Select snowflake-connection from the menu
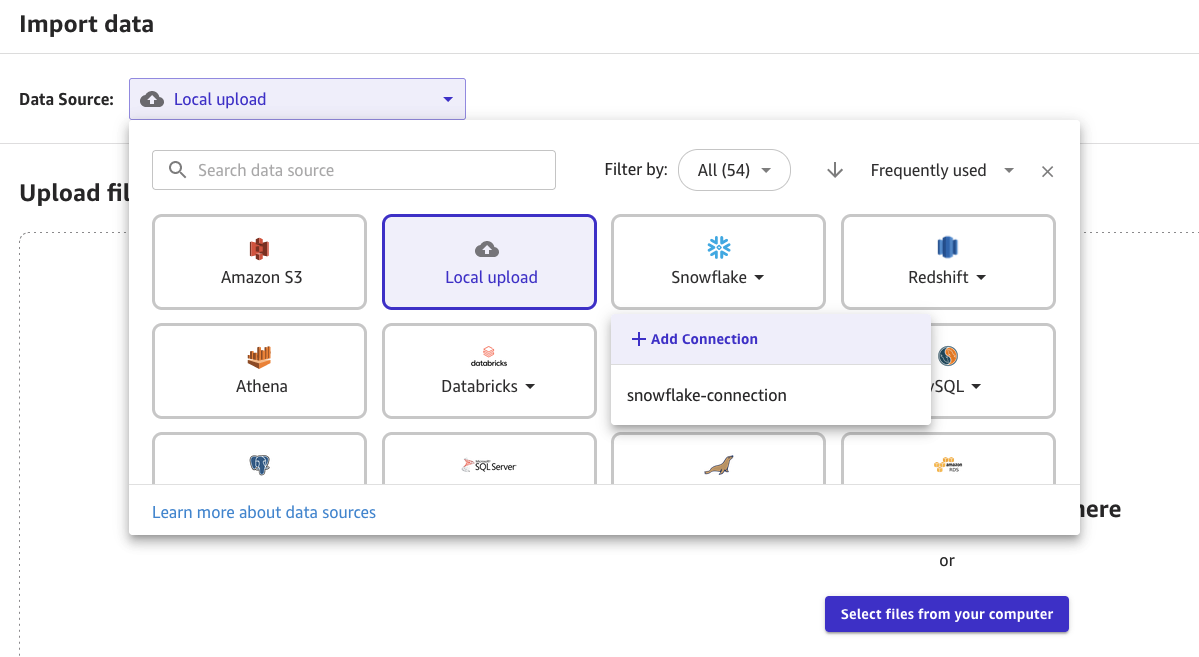The height and width of the screenshot is (657, 1199). pos(771,395)
